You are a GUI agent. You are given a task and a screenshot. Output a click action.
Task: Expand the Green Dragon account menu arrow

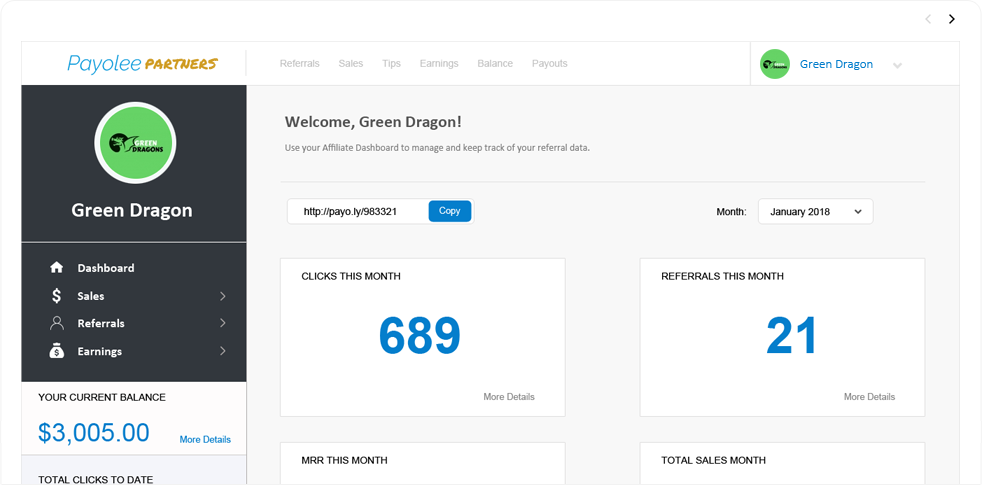point(897,66)
